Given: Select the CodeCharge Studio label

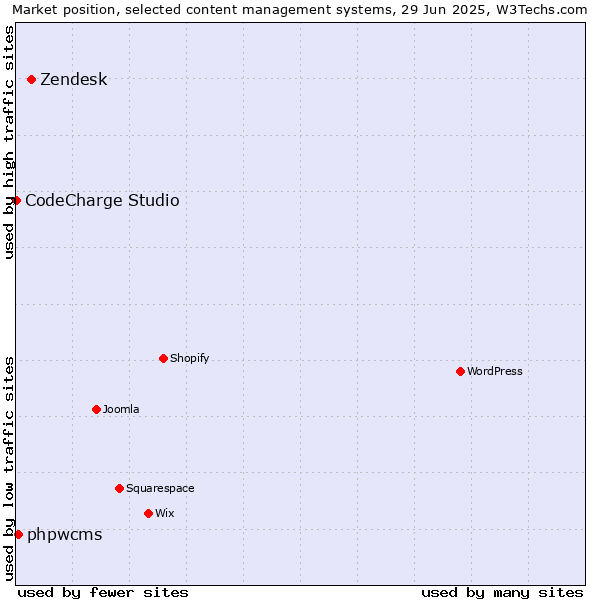Looking at the screenshot, I should pyautogui.click(x=102, y=201).
